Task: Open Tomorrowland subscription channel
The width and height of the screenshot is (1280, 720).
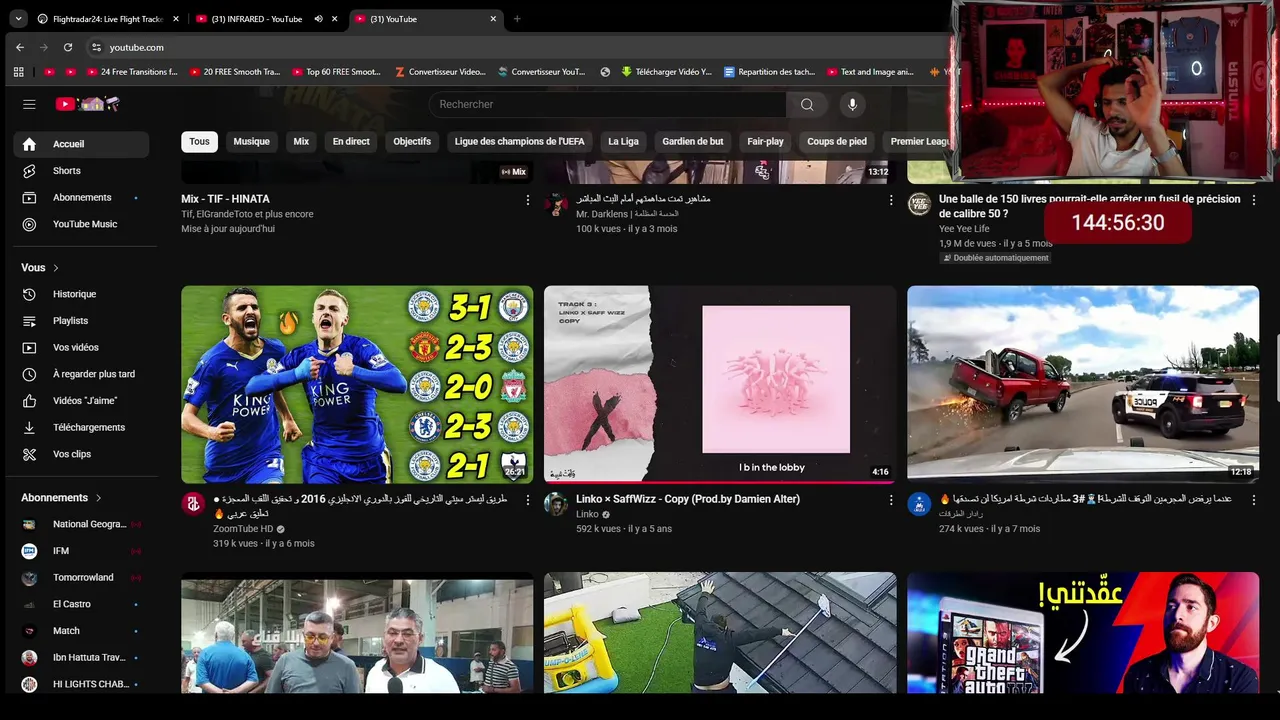Action: point(81,577)
